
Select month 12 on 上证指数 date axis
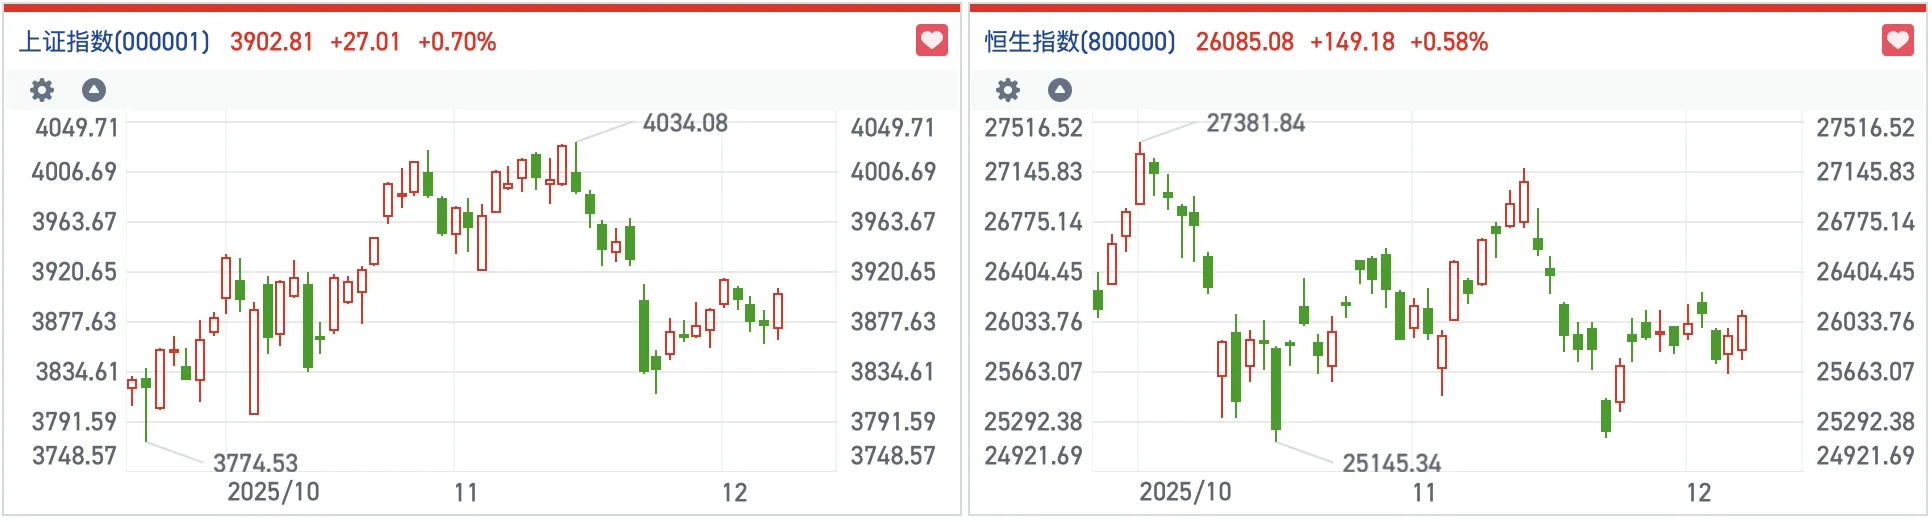click(x=734, y=492)
